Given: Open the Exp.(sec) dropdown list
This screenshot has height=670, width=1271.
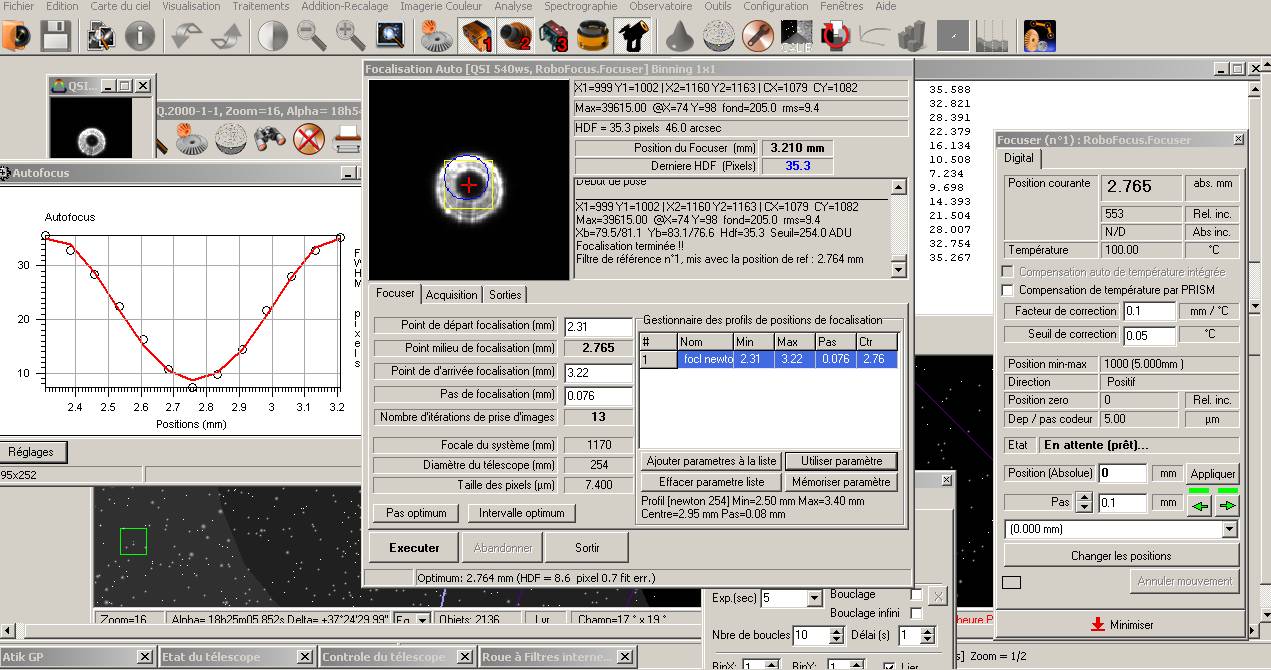Looking at the screenshot, I should click(813, 599).
